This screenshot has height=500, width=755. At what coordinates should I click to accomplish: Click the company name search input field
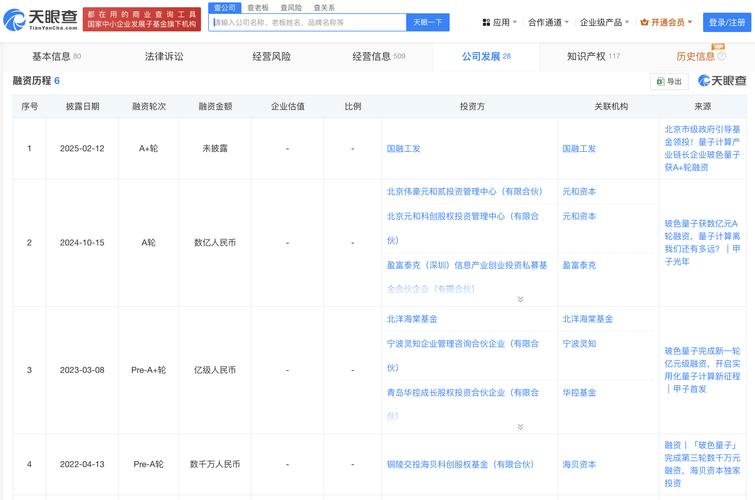pyautogui.click(x=306, y=22)
